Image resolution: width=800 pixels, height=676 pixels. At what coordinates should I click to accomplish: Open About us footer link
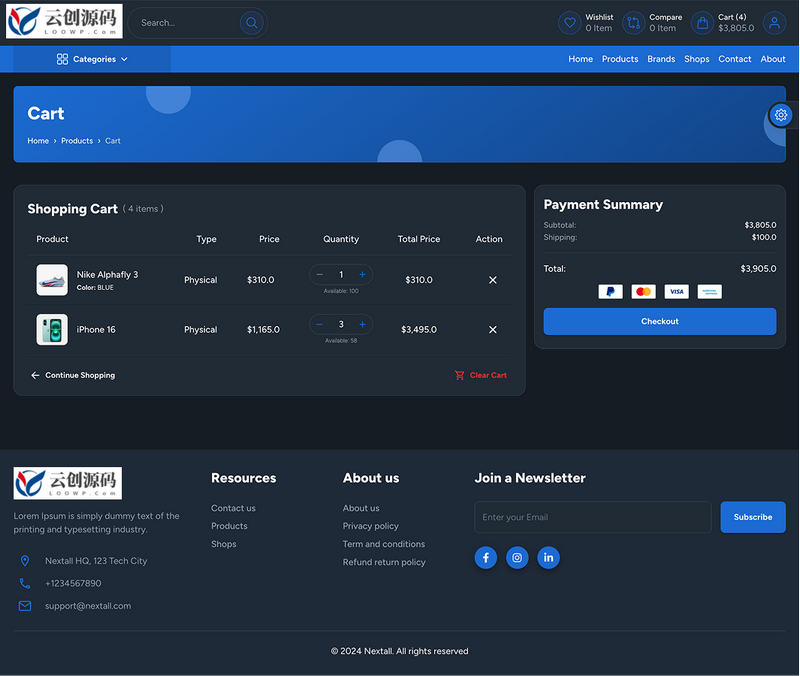[x=361, y=508]
